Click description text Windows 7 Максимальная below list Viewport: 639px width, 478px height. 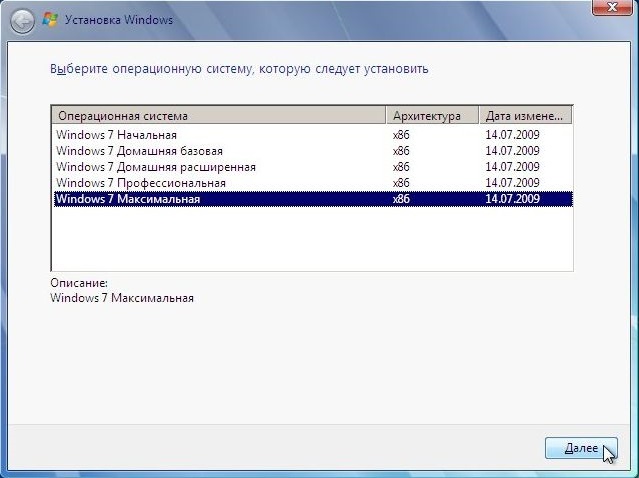point(122,298)
